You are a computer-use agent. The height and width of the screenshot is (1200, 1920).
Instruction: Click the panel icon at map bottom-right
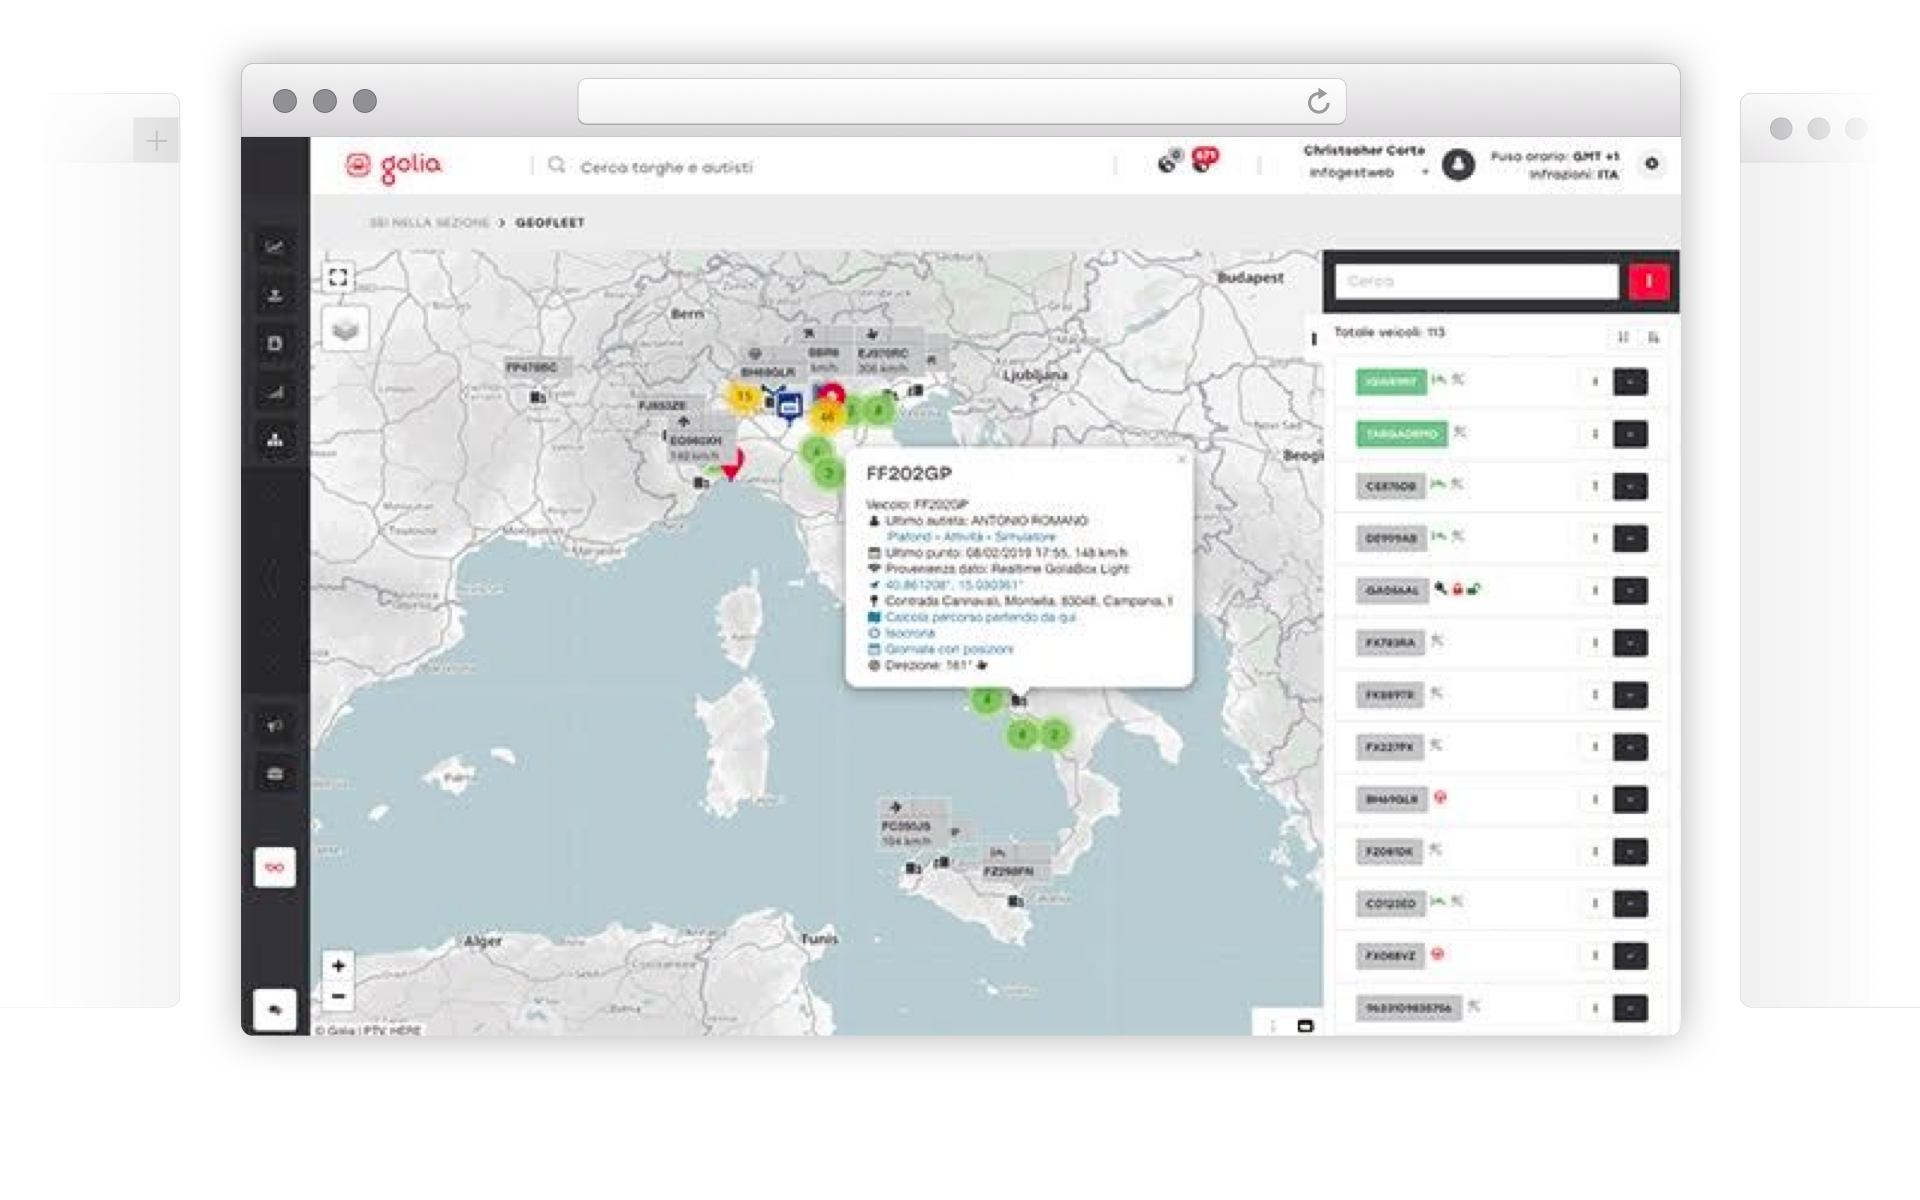tap(1305, 1025)
